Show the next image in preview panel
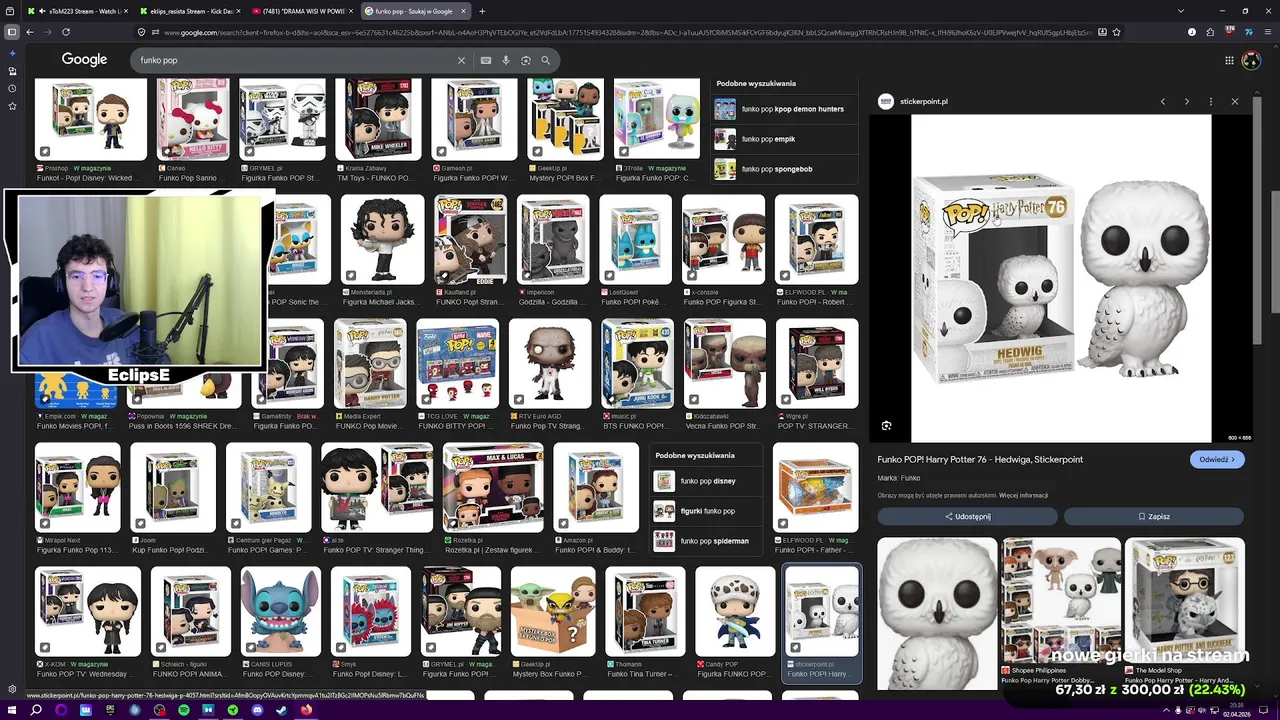 pos(1187,101)
